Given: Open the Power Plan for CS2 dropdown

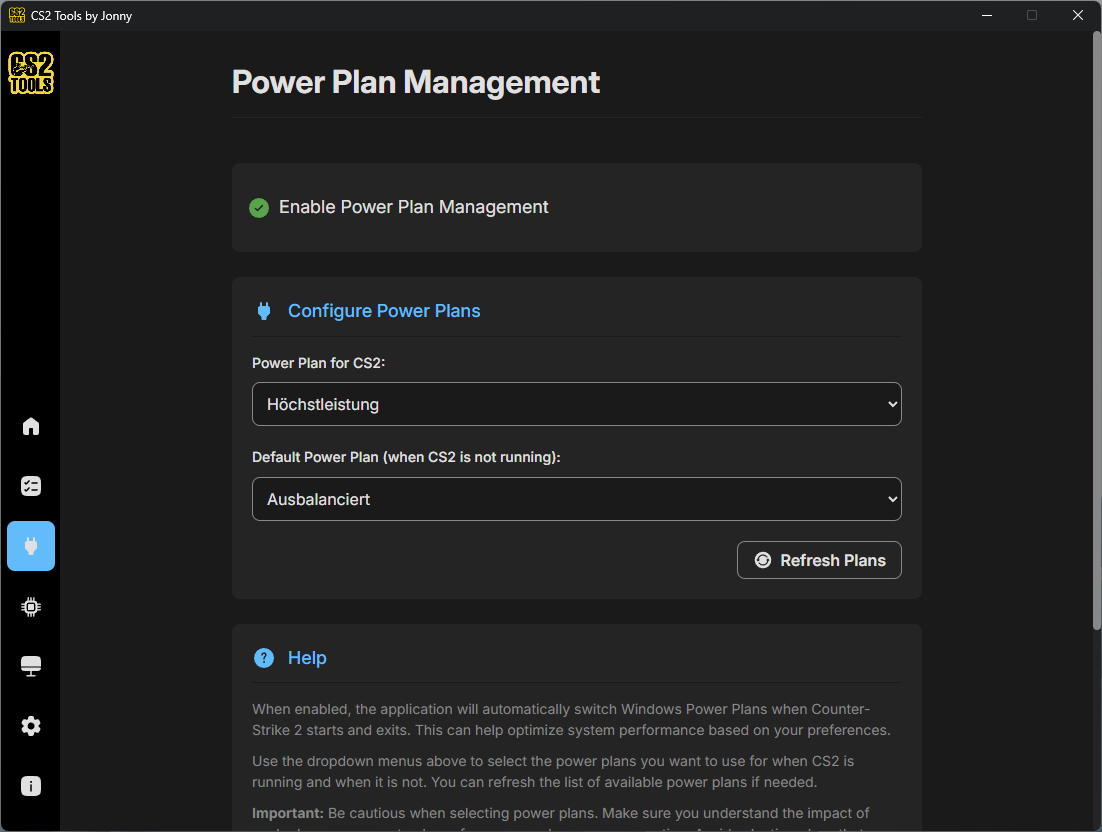Looking at the screenshot, I should coord(576,404).
